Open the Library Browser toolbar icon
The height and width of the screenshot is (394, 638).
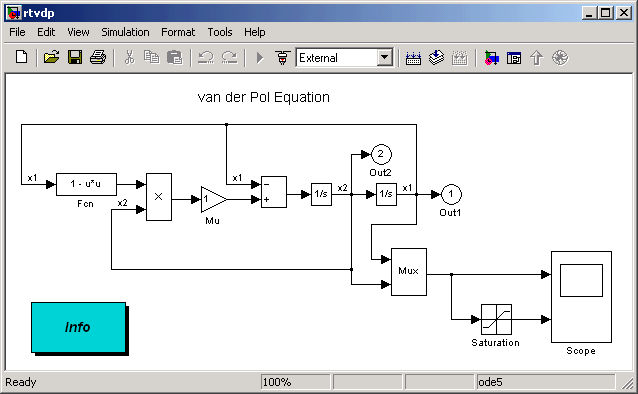click(x=491, y=58)
